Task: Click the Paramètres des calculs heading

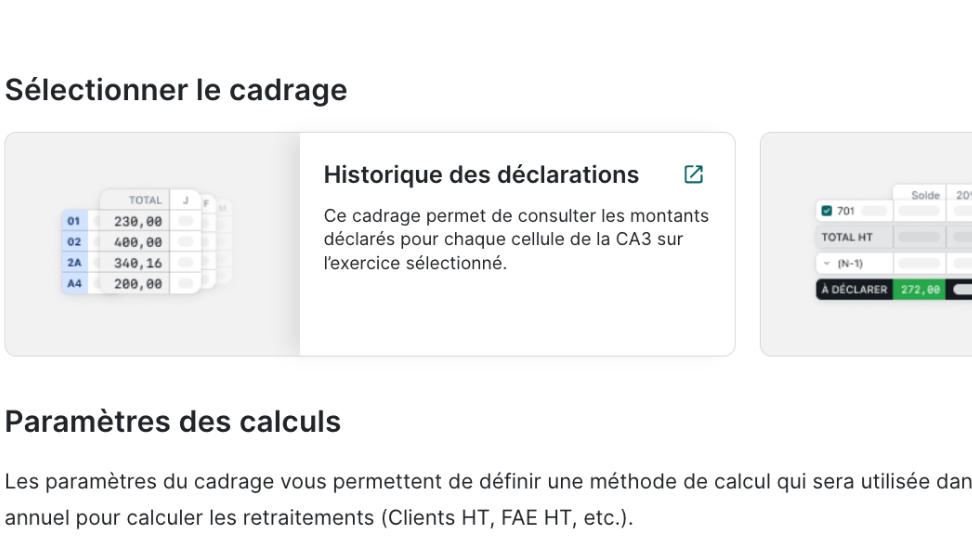Action: (x=173, y=422)
